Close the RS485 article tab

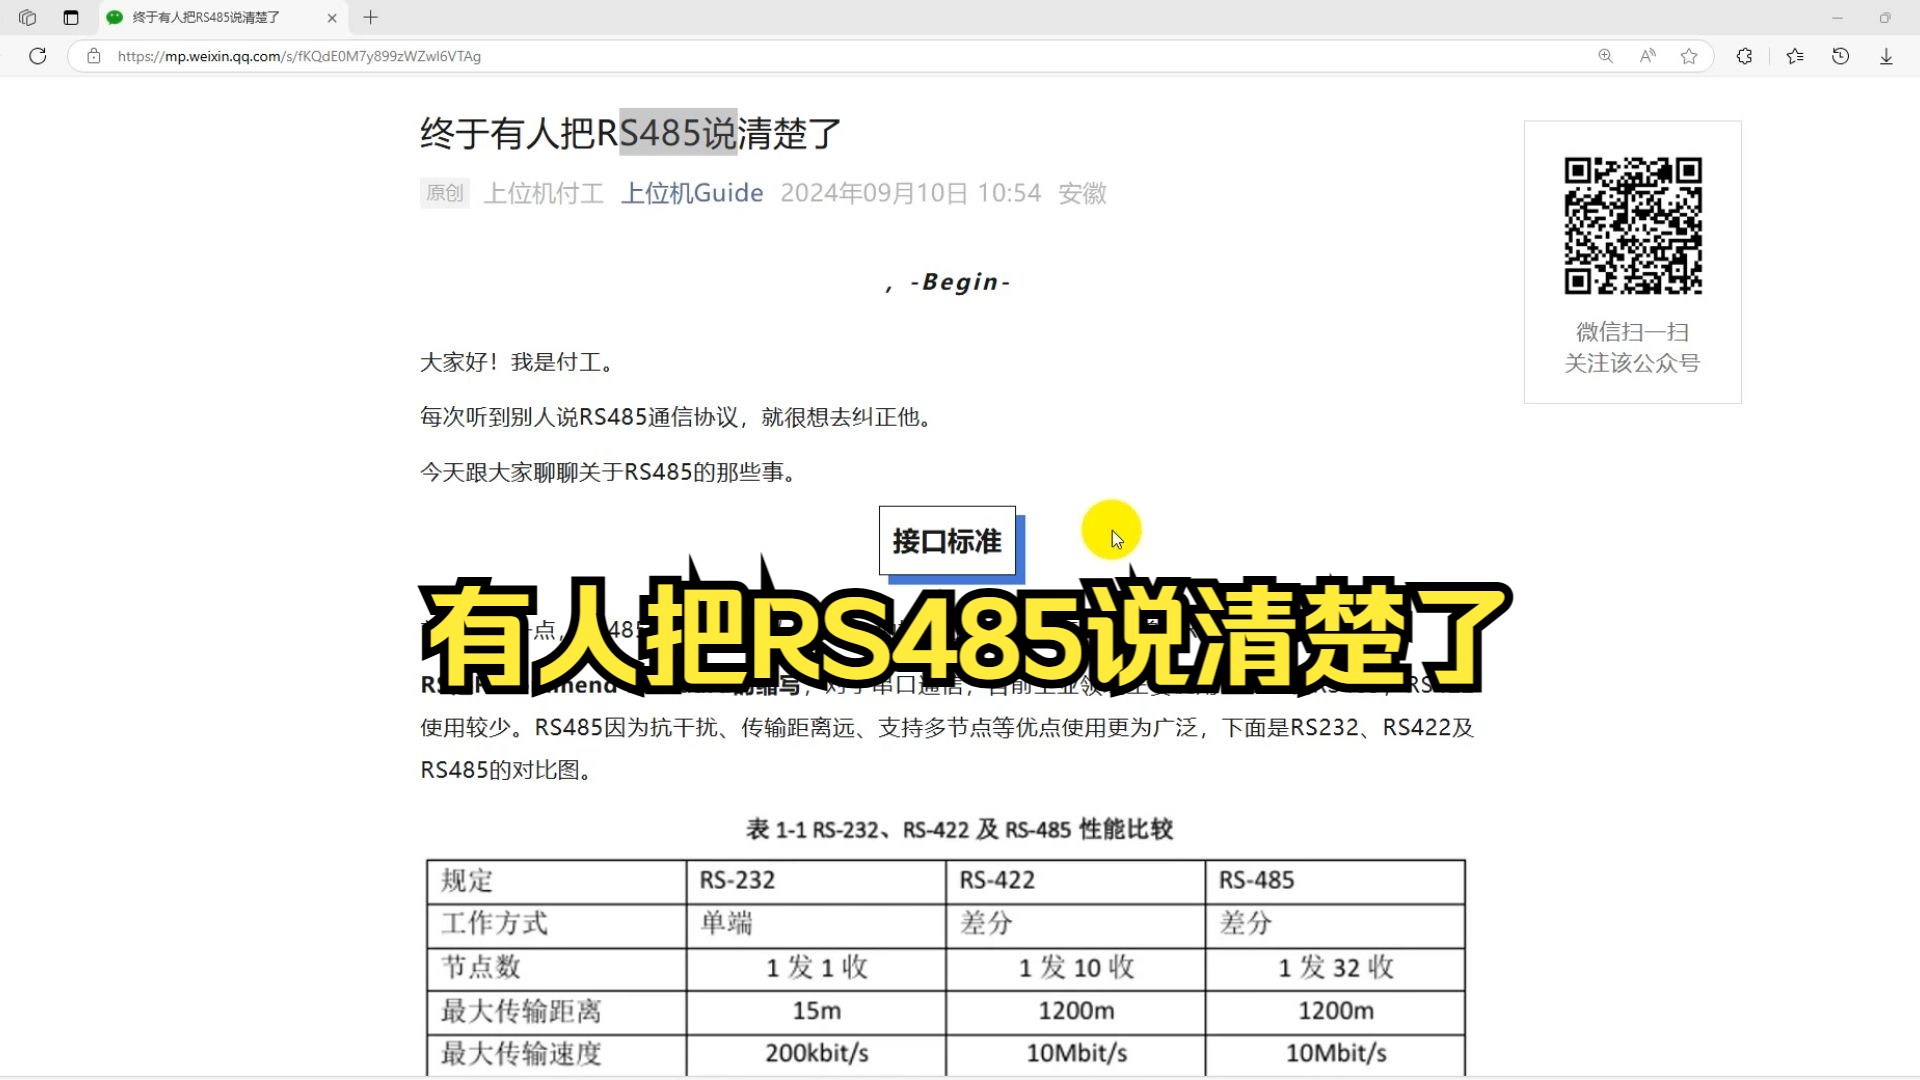point(332,17)
